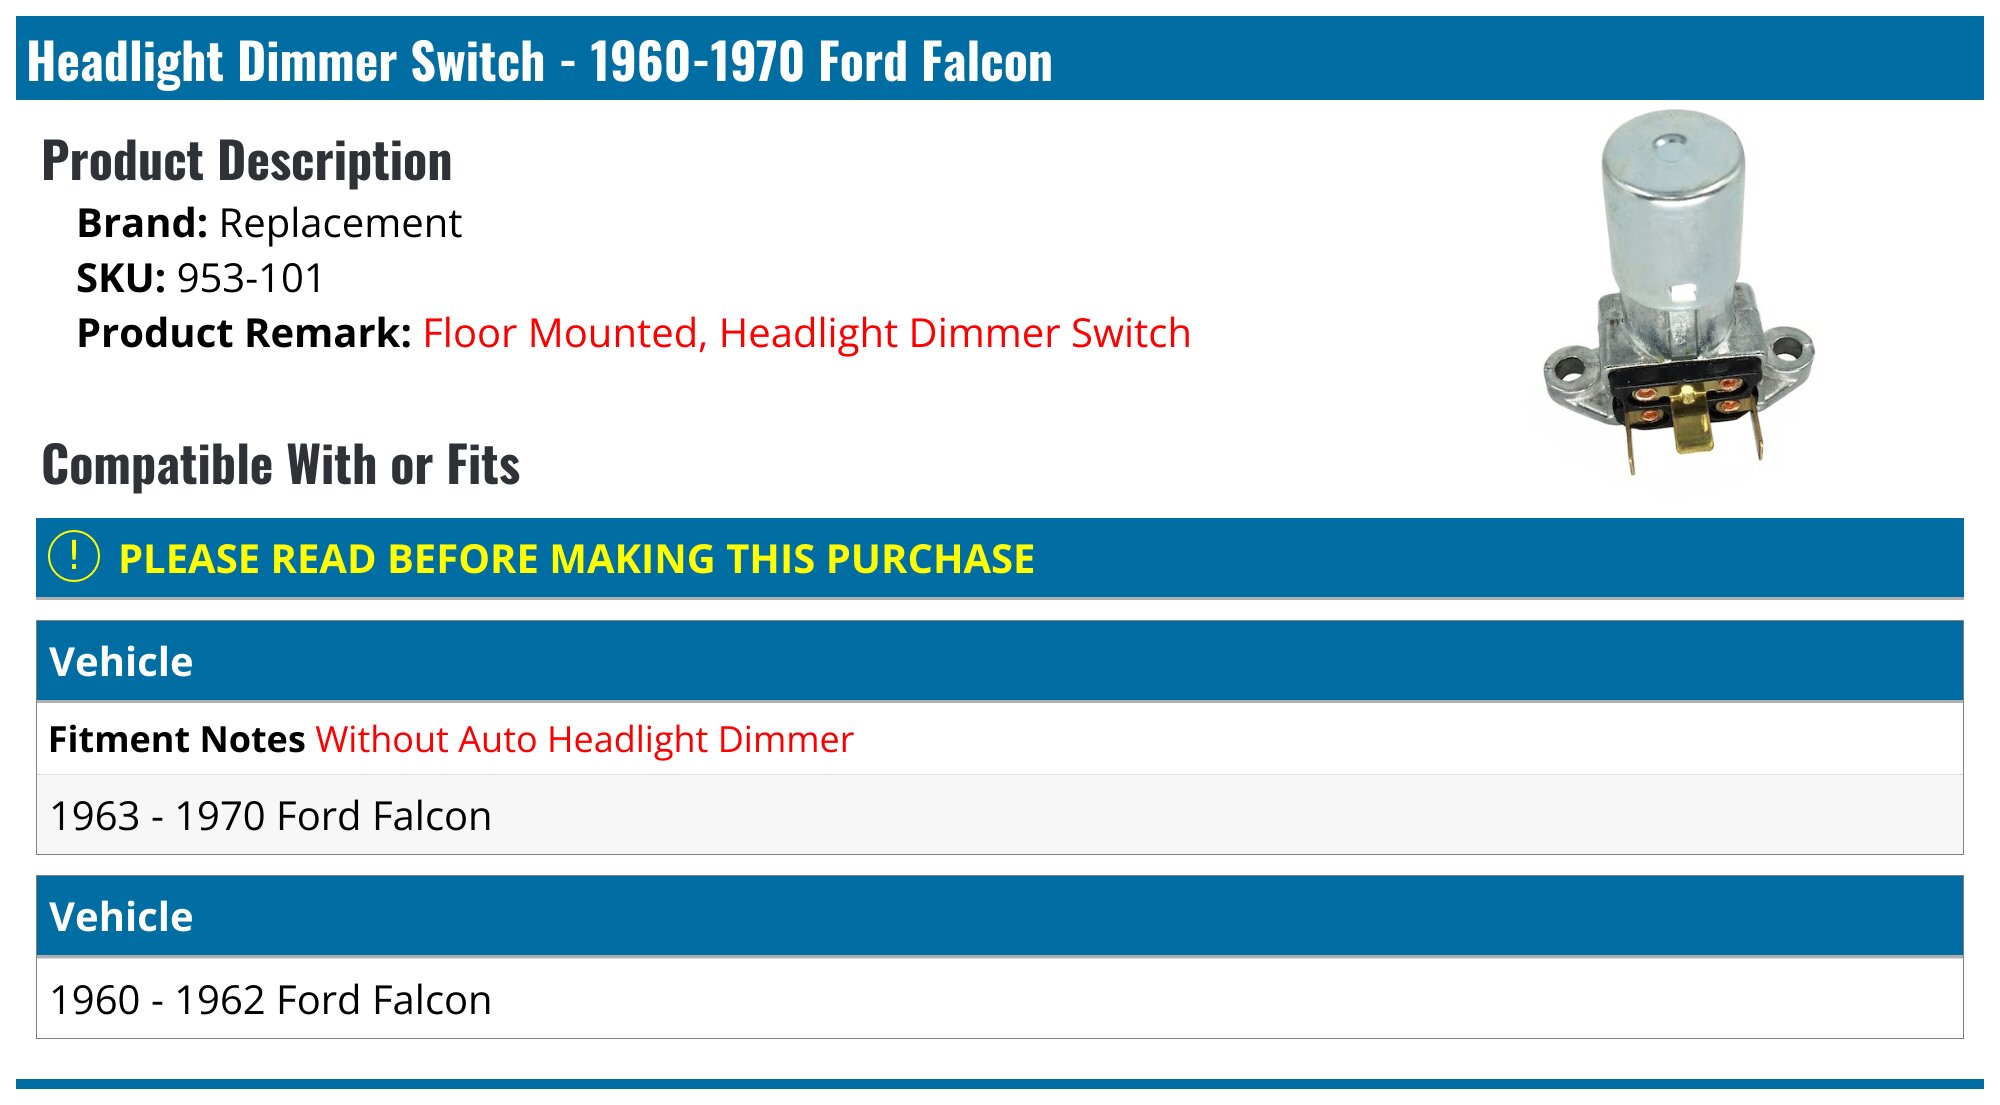Select the Product Description heading
This screenshot has width=2000, height=1105.
tap(247, 161)
